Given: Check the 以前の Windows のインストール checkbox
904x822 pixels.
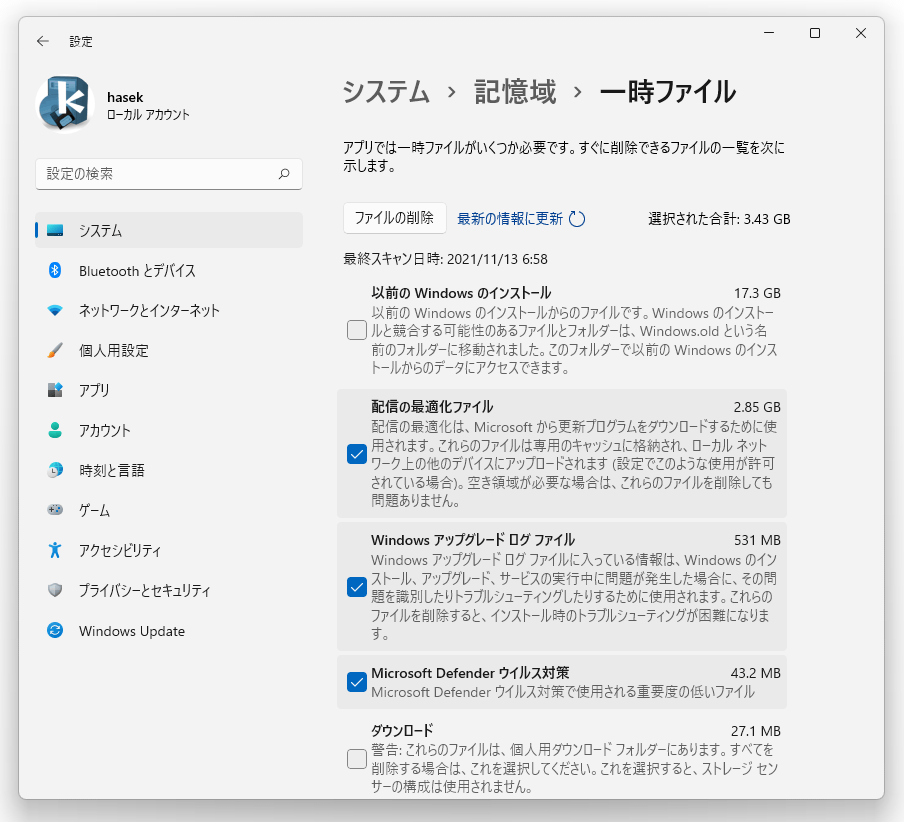Looking at the screenshot, I should pyautogui.click(x=357, y=330).
